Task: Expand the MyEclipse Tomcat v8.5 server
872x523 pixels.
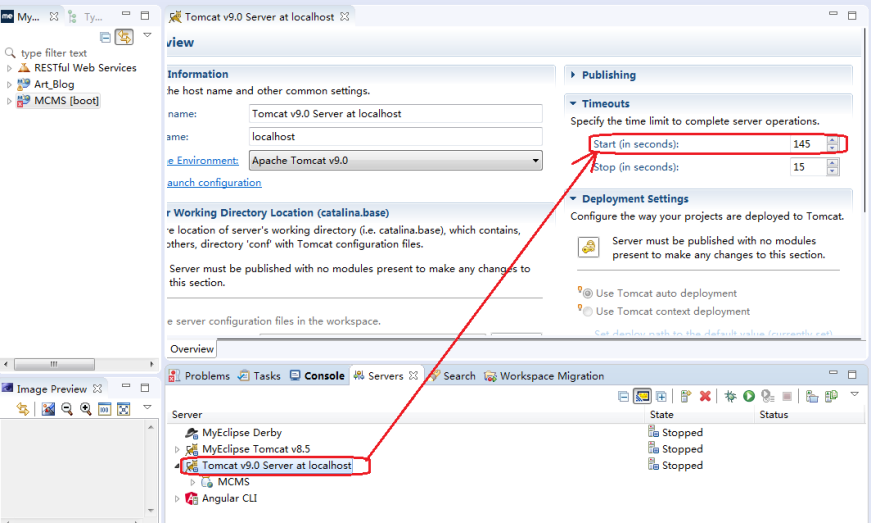Action: (177, 449)
